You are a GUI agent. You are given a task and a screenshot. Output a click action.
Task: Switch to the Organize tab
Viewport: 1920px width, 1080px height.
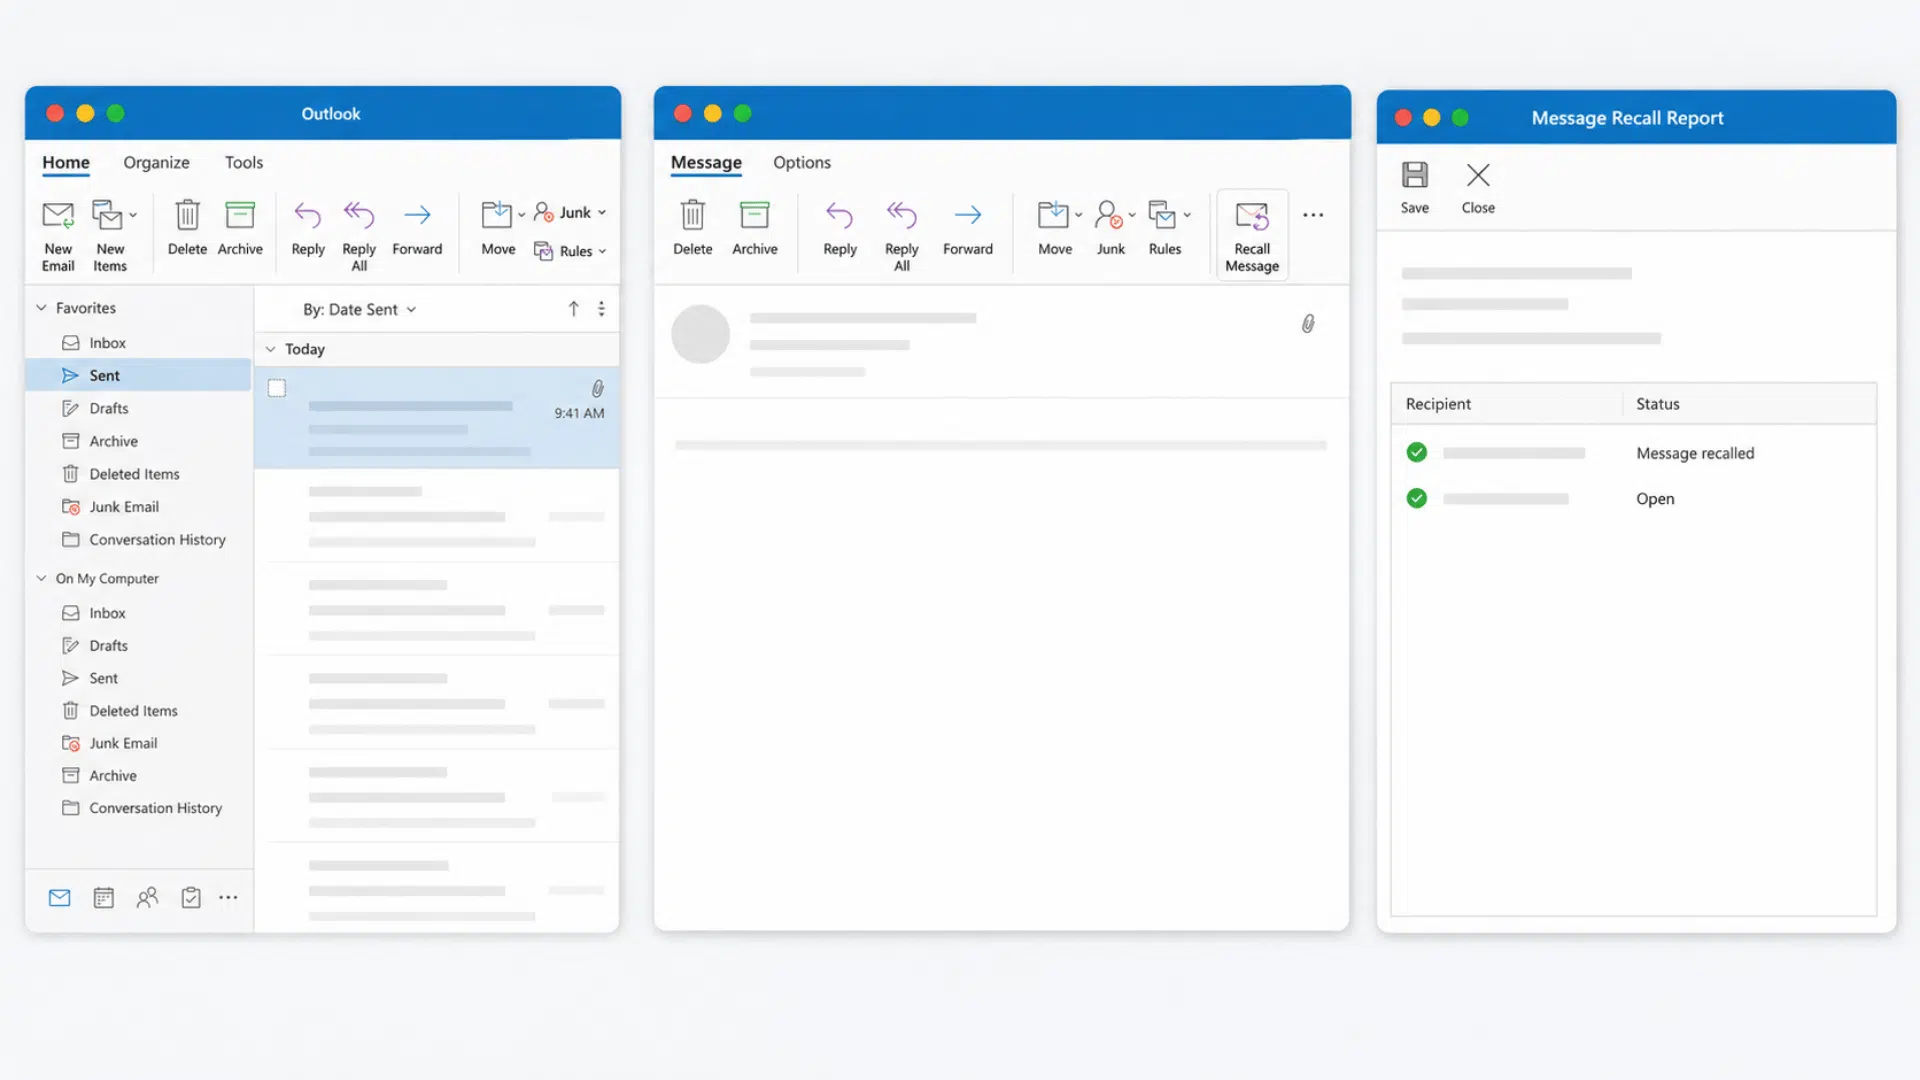tap(156, 162)
